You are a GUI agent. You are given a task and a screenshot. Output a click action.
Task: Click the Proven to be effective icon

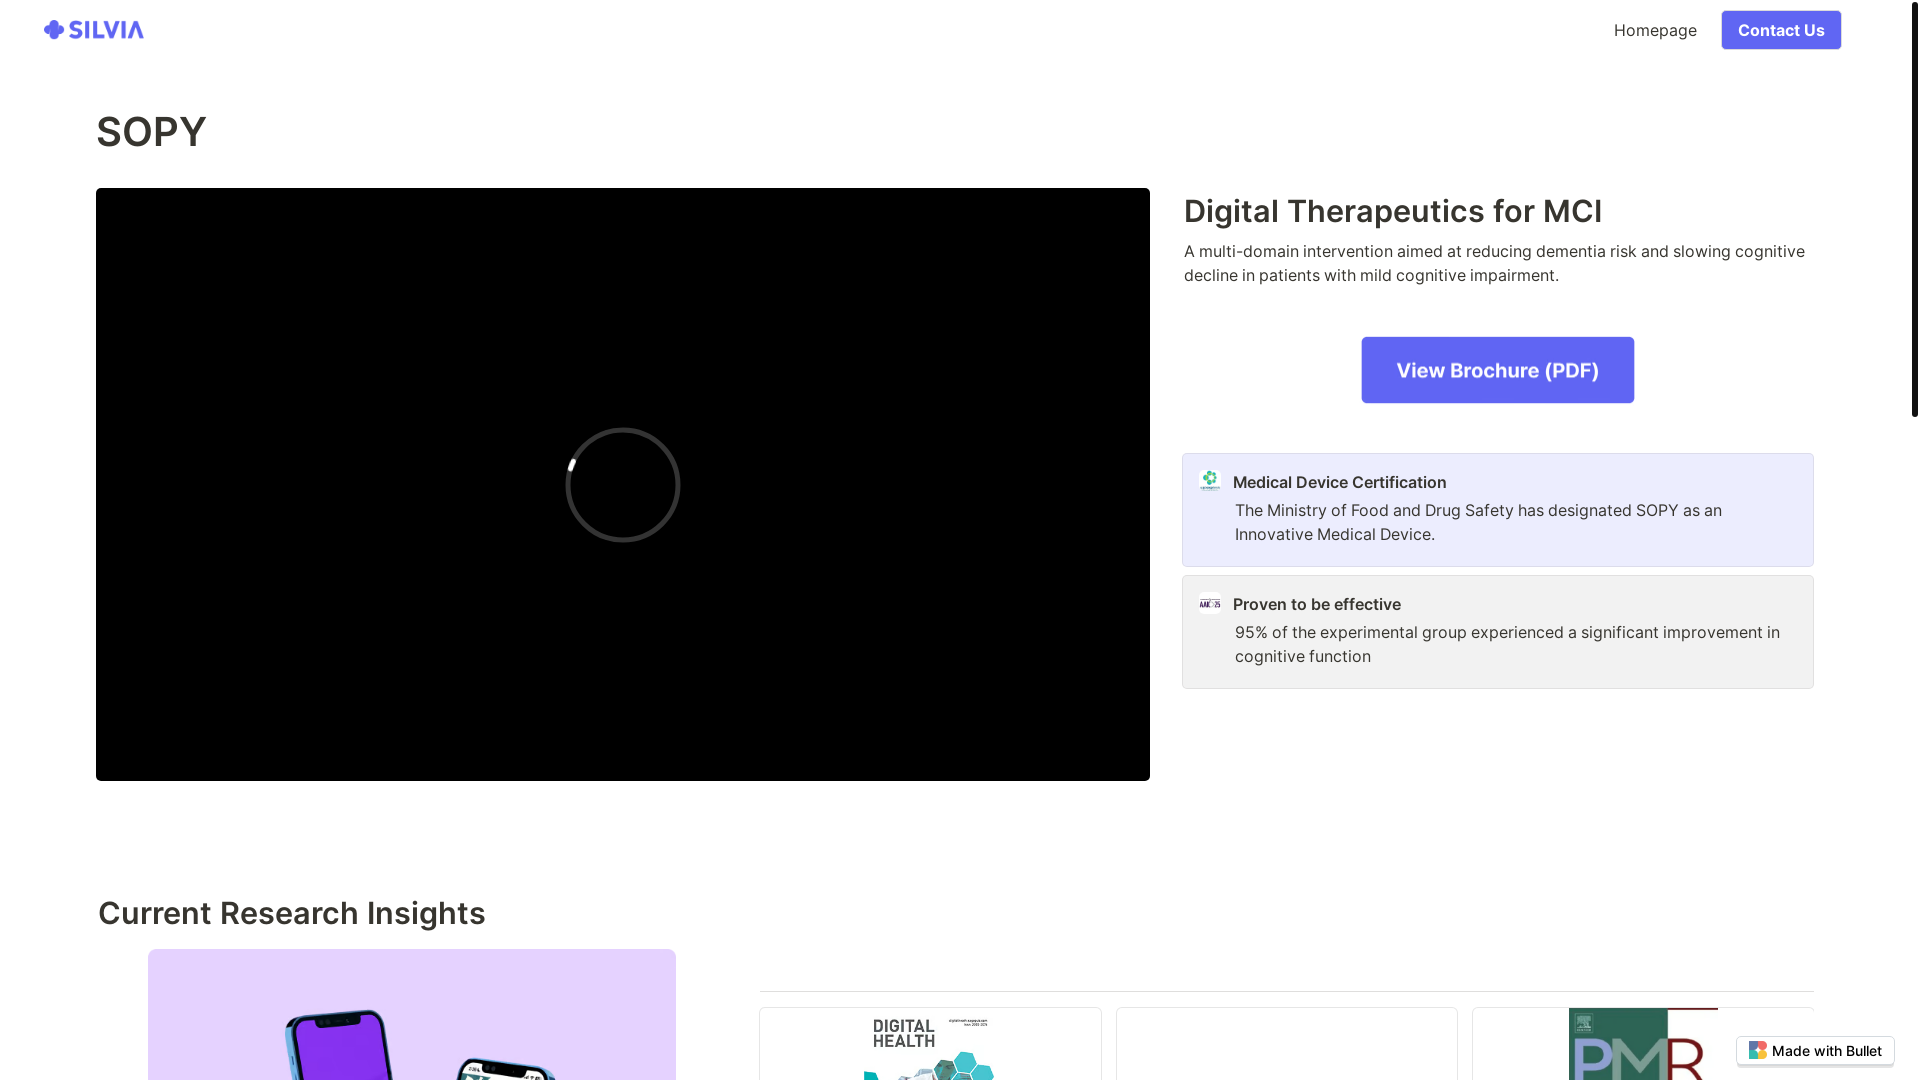coord(1210,603)
